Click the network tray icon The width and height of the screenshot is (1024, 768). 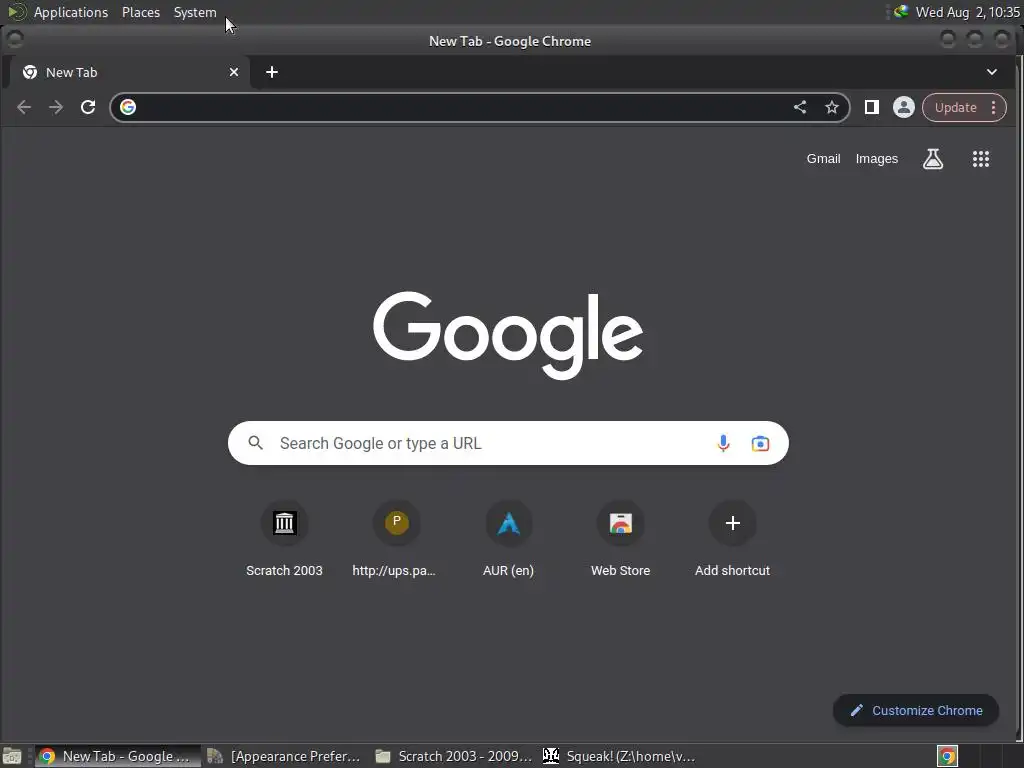[901, 11]
